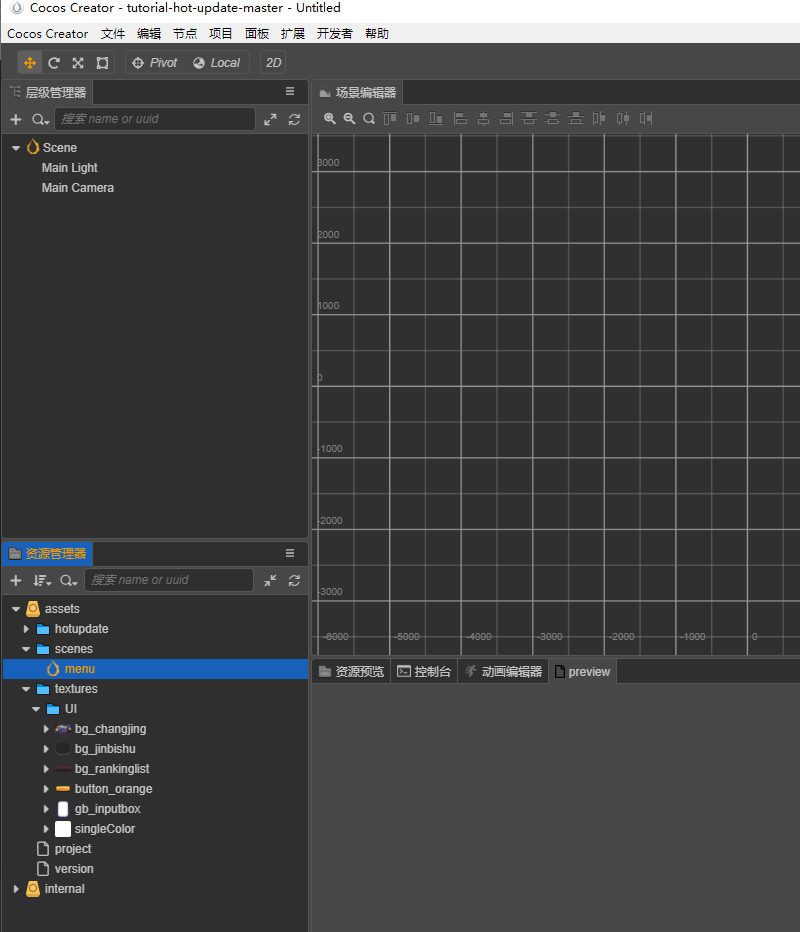The height and width of the screenshot is (932, 800).
Task: Align nodes to right edge
Action: (506, 118)
